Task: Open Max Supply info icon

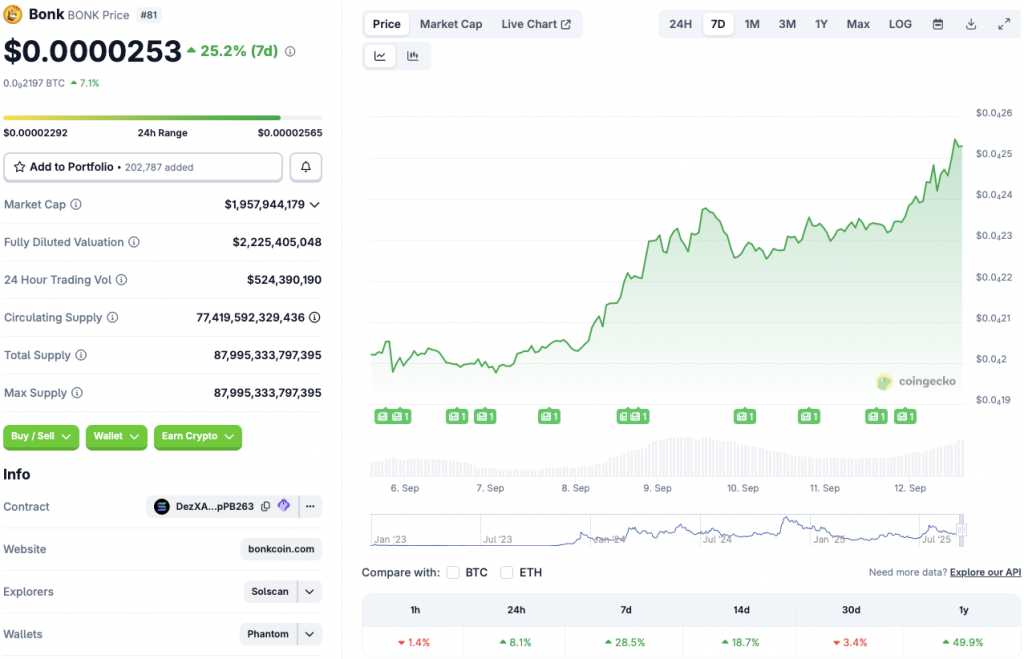Action: 77,393
